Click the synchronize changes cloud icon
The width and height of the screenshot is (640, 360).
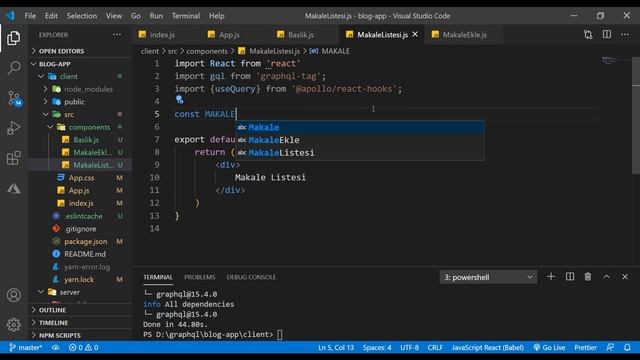[x=56, y=347]
